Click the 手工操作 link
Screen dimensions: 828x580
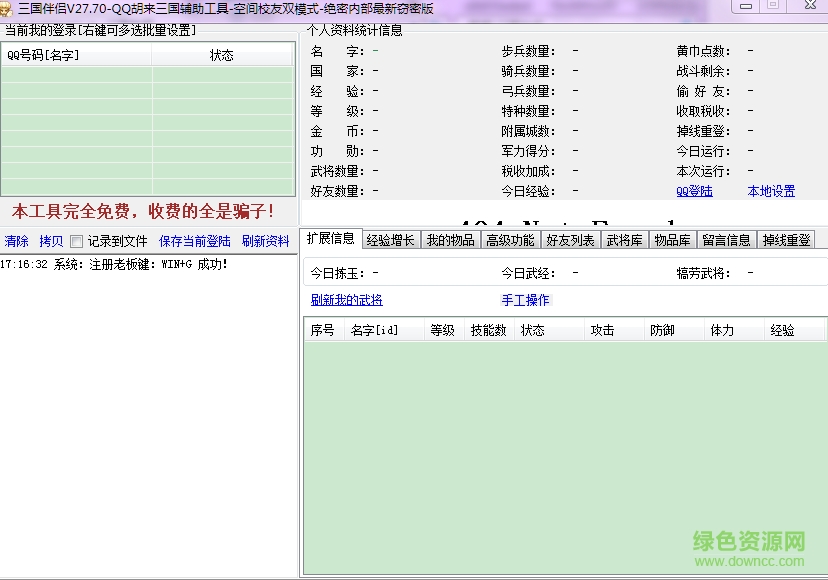pyautogui.click(x=525, y=300)
